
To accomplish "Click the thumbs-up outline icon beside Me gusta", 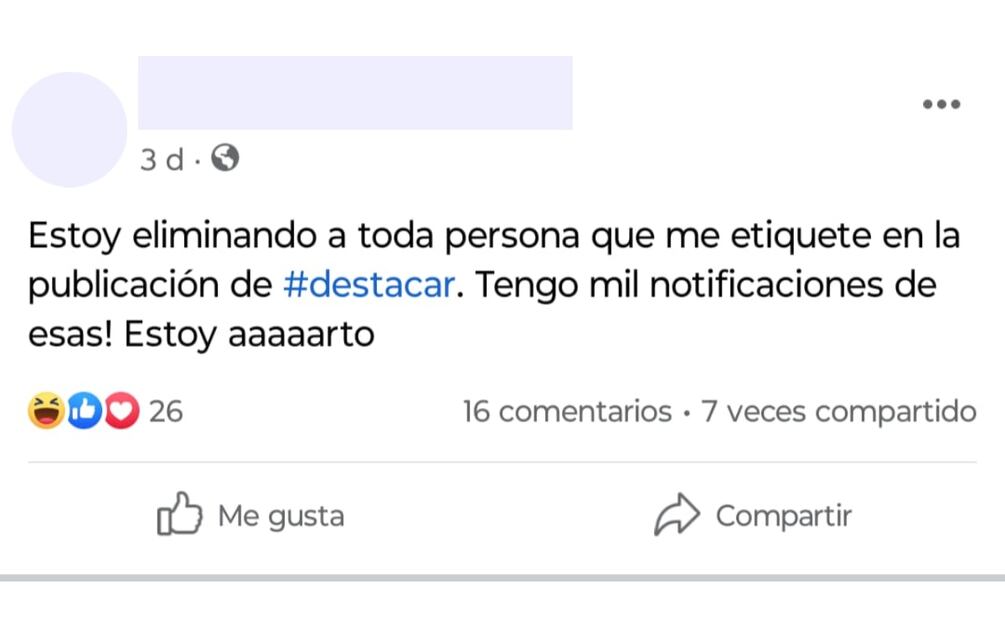I will (179, 516).
